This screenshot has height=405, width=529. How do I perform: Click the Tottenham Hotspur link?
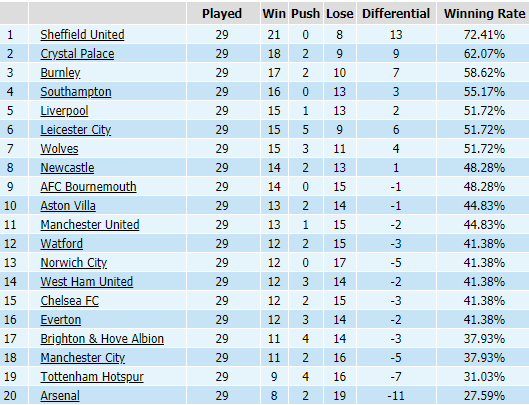[x=92, y=377]
